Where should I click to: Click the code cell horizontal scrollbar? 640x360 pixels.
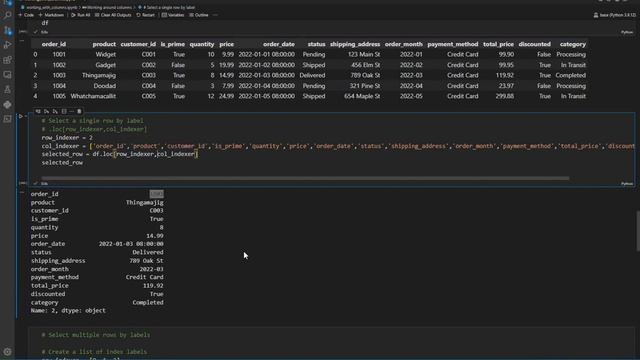pos(305,178)
